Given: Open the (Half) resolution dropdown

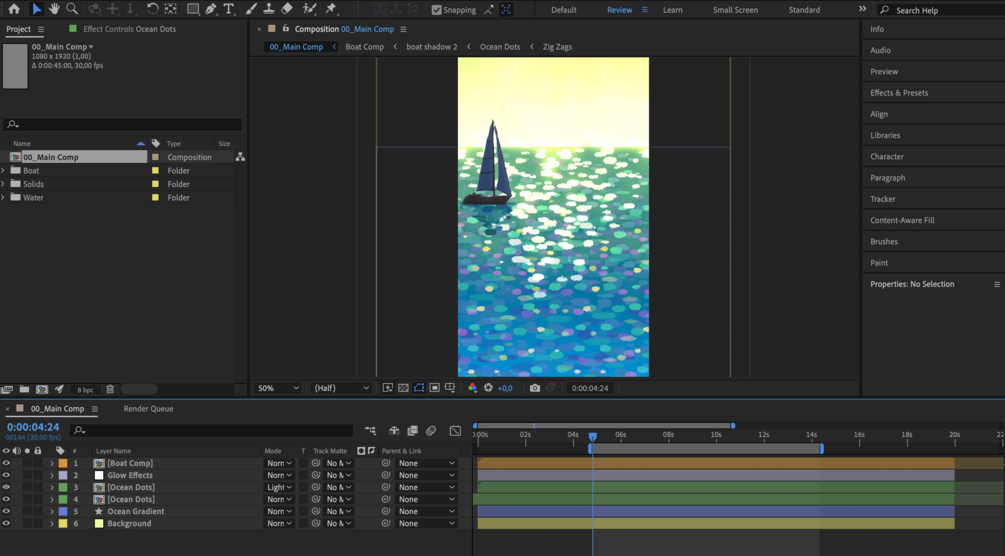Looking at the screenshot, I should coord(340,388).
